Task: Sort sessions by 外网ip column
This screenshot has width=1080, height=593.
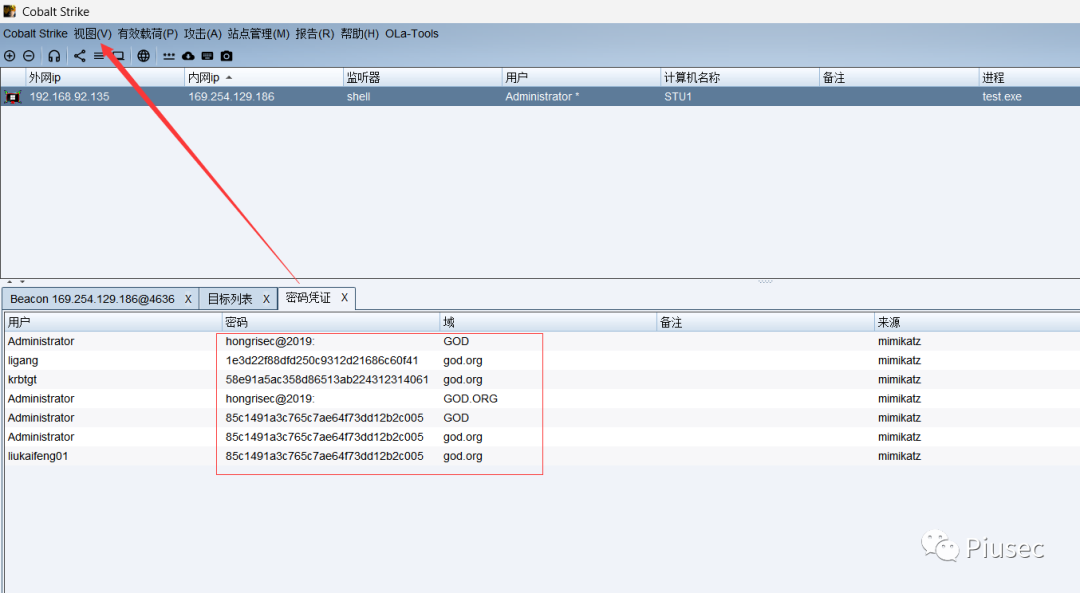Action: pos(105,78)
